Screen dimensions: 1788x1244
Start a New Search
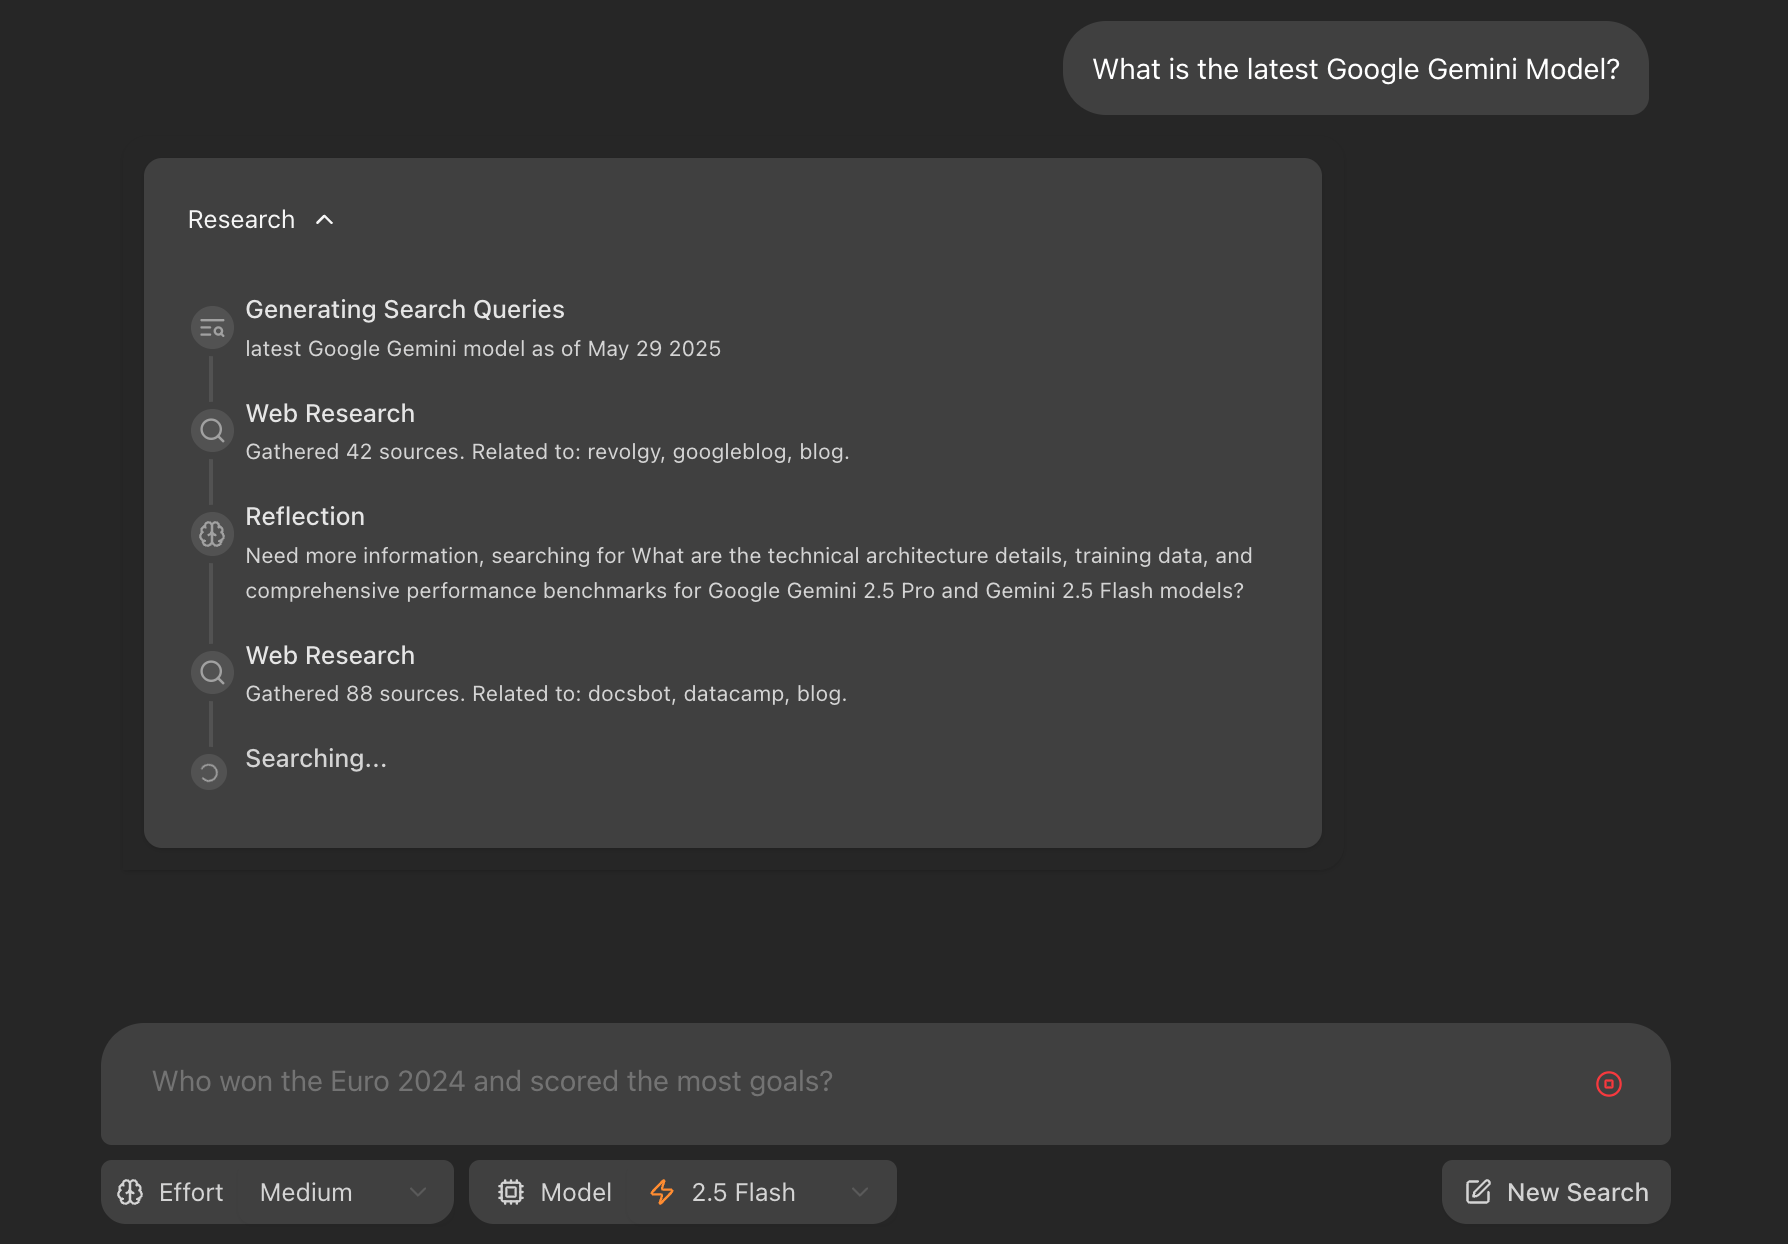coord(1555,1192)
